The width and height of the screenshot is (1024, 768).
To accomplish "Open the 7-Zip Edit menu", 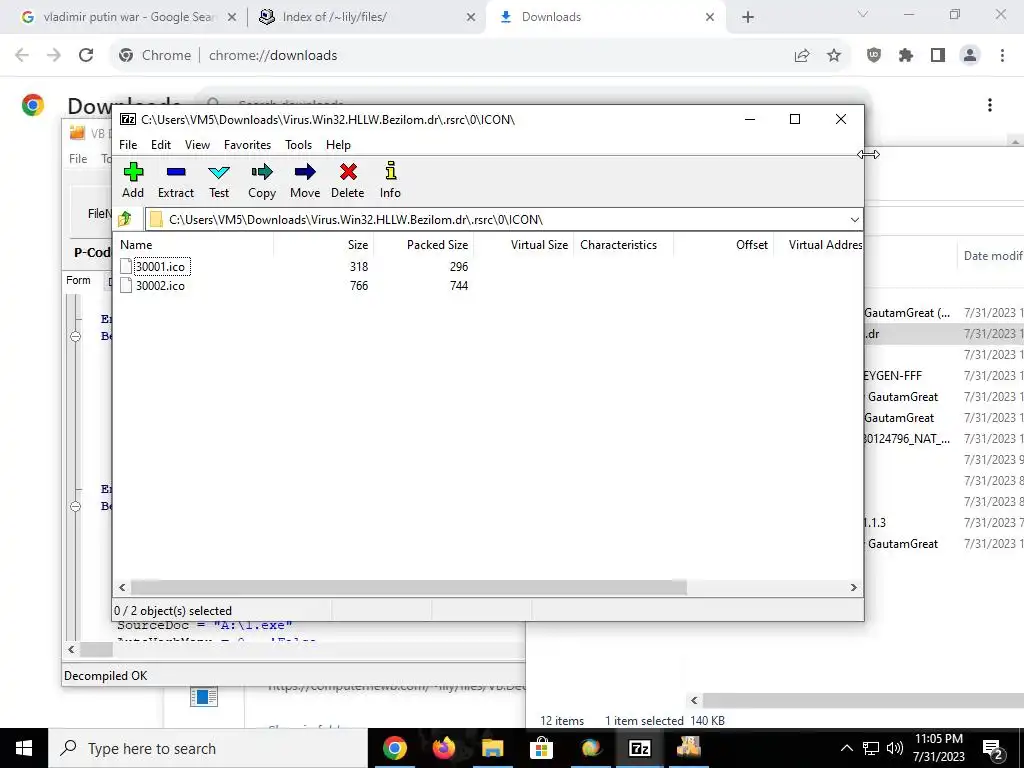I will coord(161,145).
